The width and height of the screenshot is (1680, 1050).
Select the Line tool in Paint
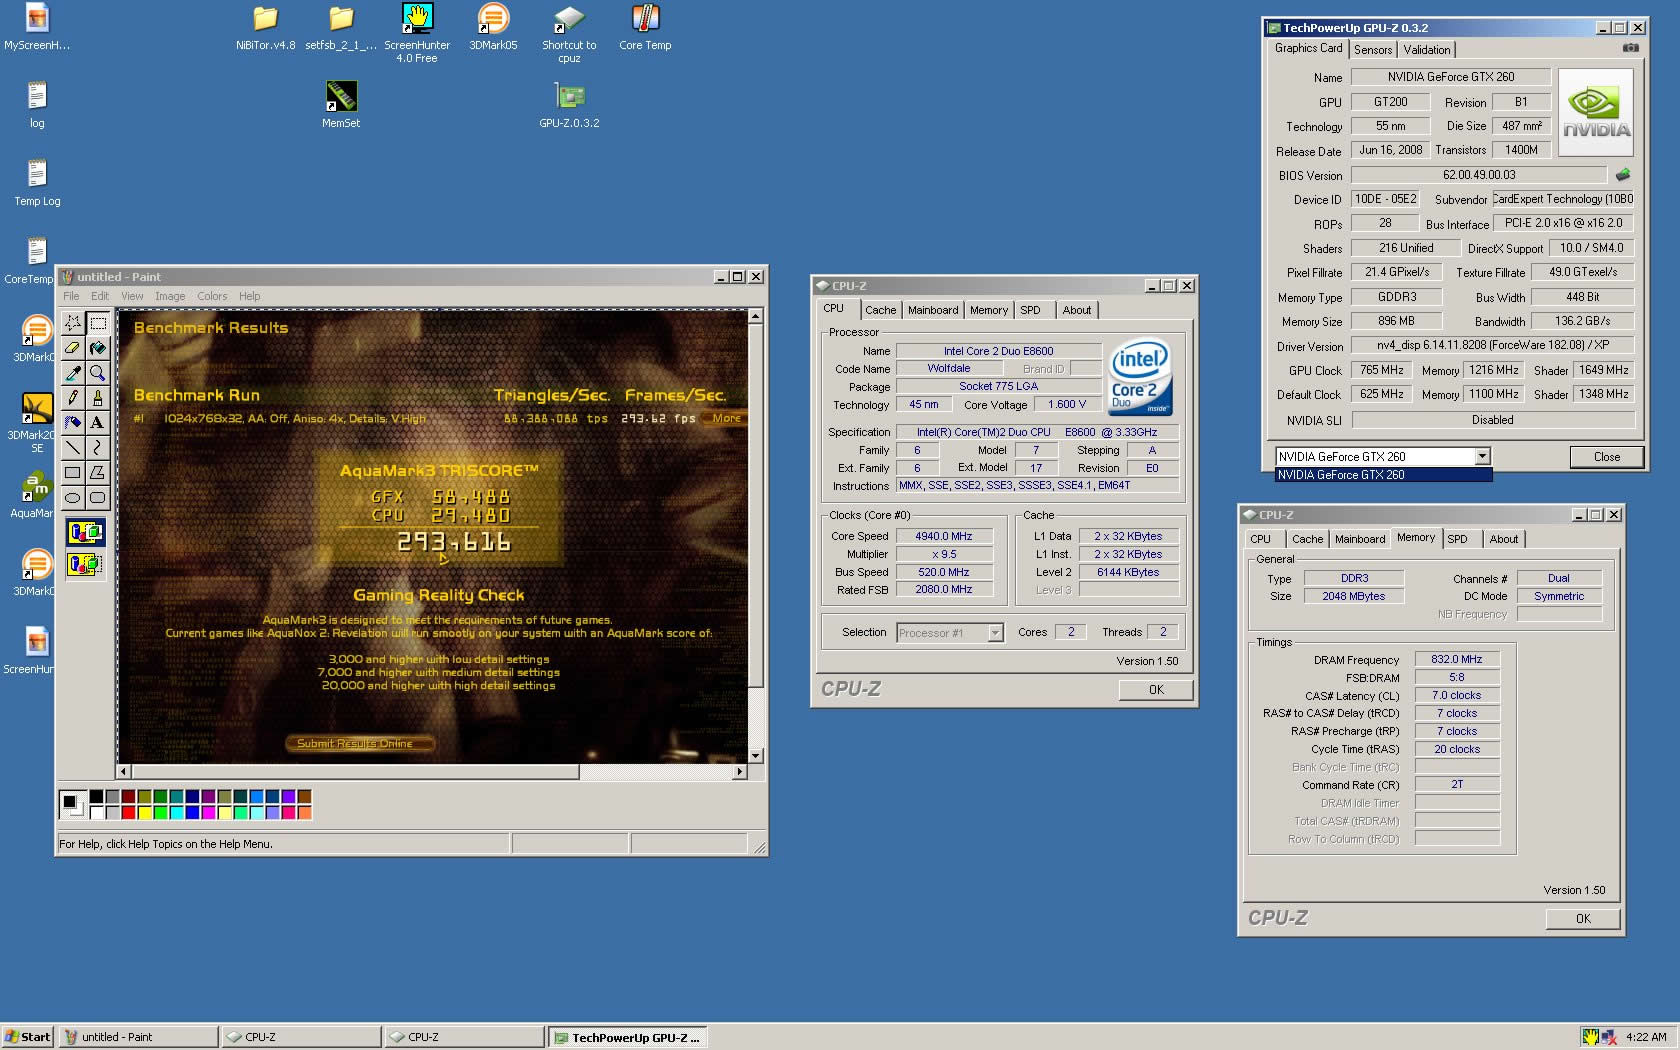(73, 448)
